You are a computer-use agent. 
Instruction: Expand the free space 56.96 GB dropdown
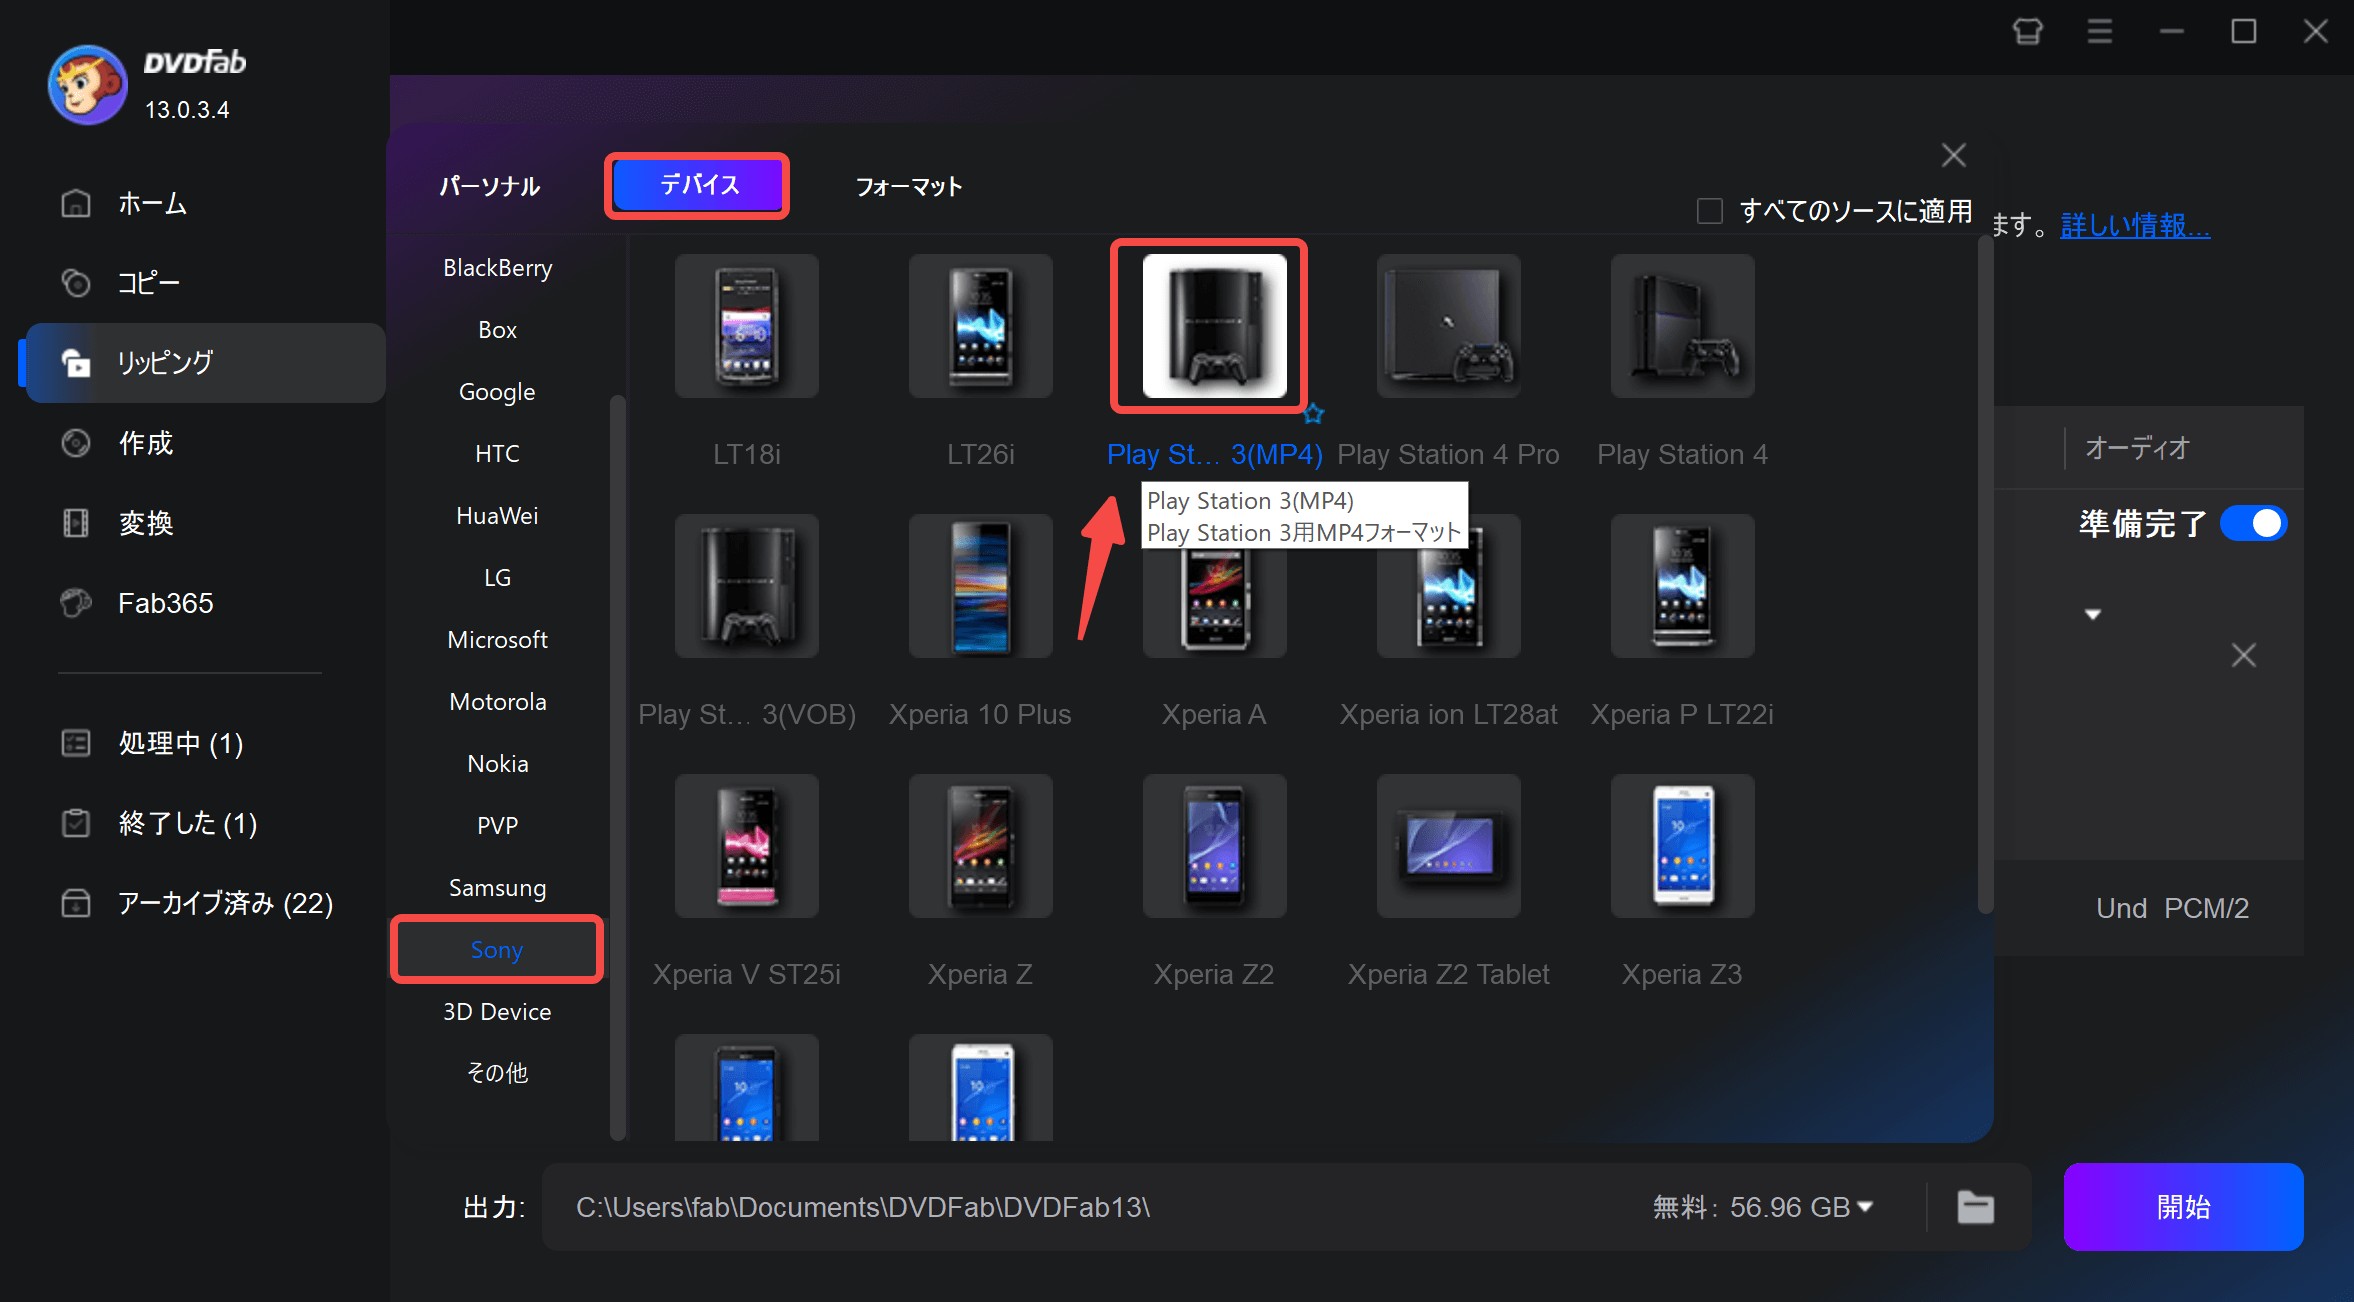[x=1864, y=1207]
